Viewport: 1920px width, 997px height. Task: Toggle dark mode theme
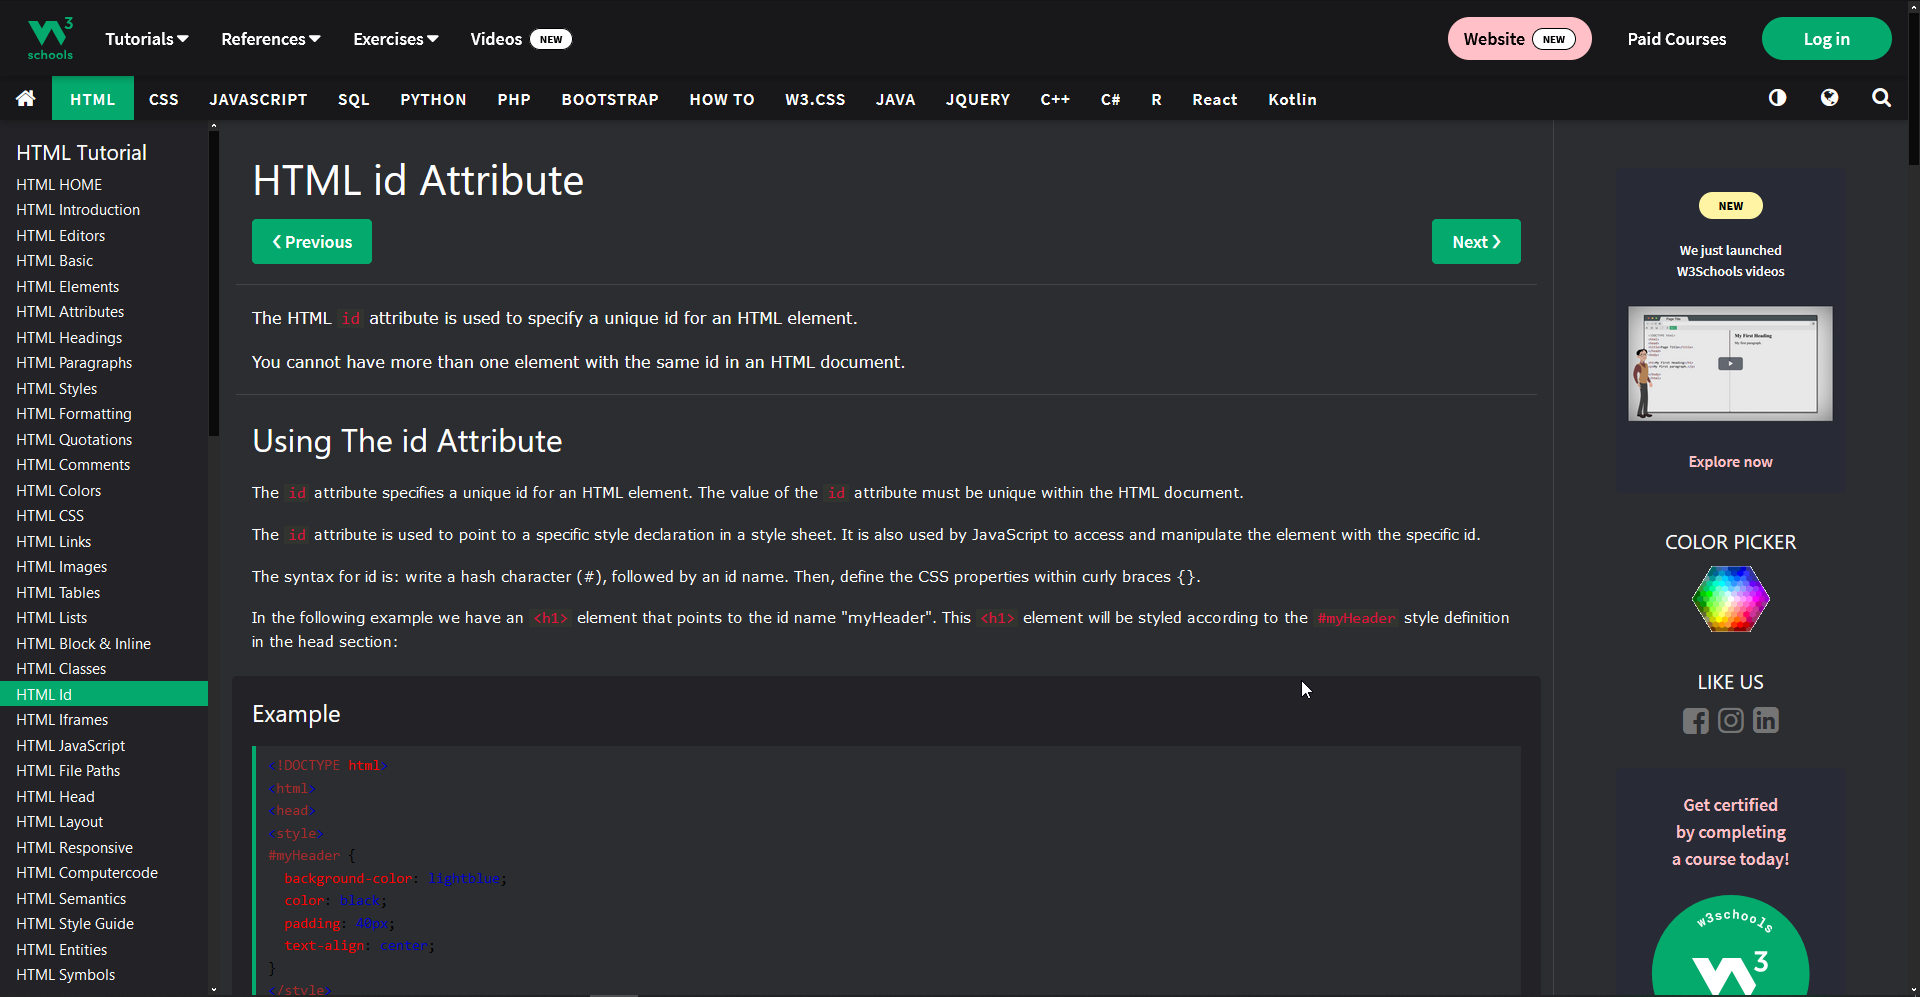1777,98
